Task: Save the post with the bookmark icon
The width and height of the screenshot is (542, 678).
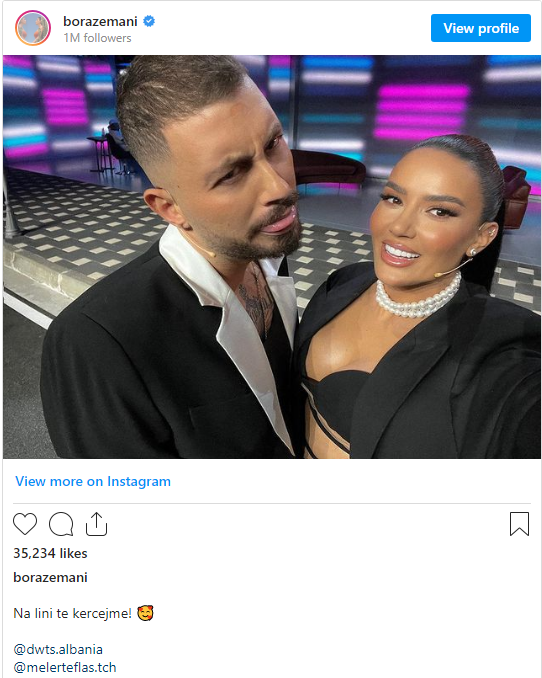Action: click(519, 524)
